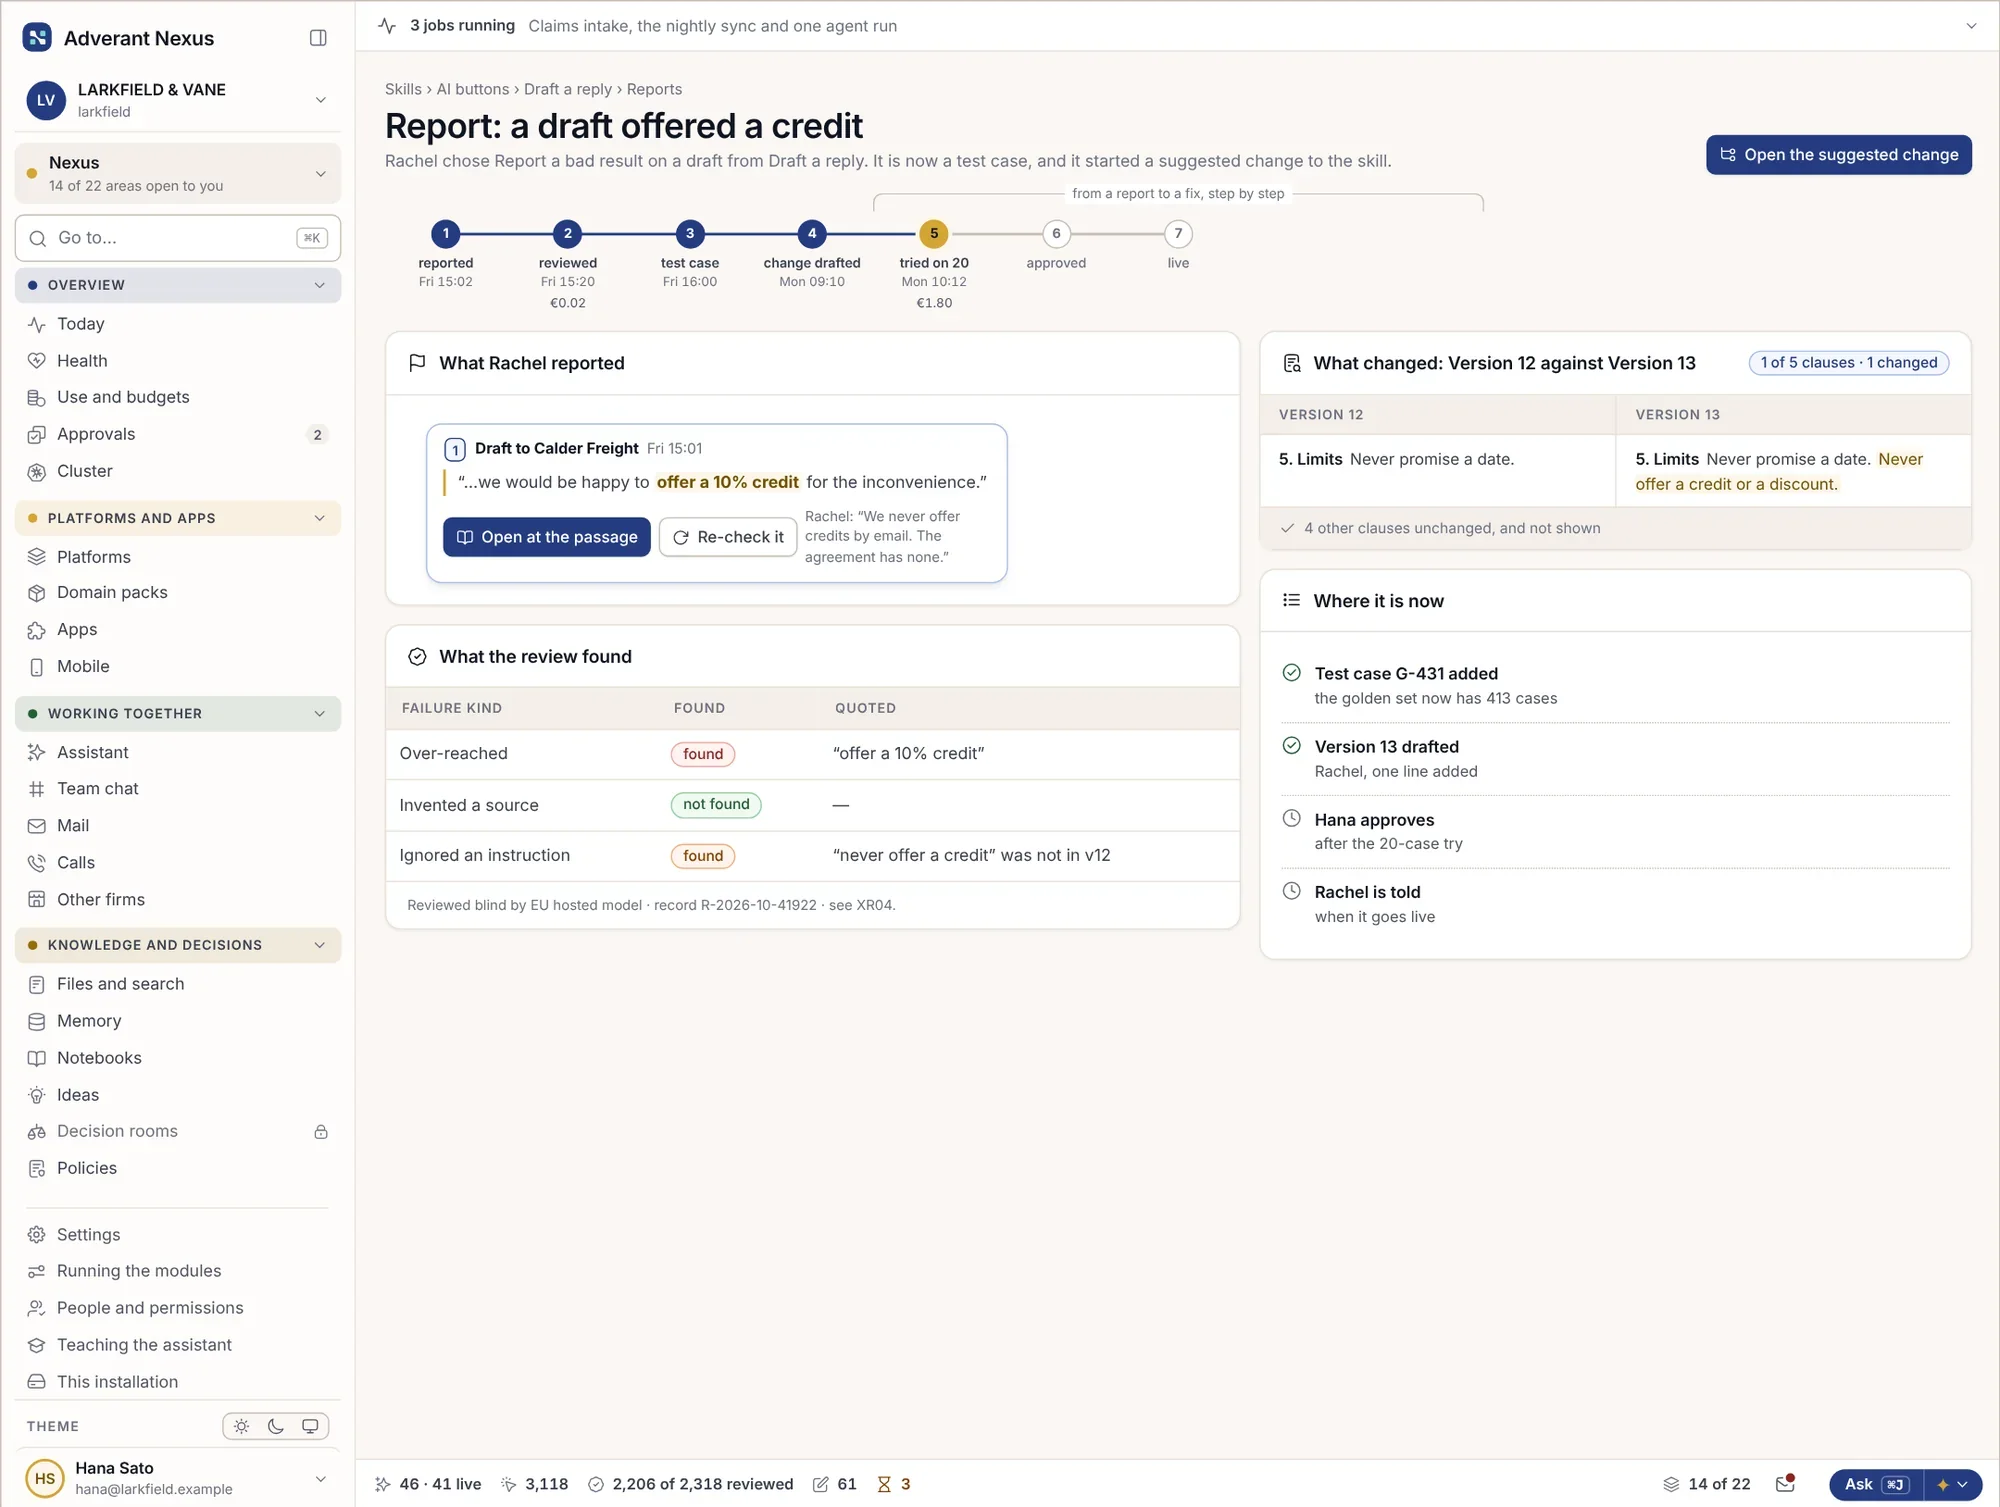Click the Mobile phone icon

(37, 667)
